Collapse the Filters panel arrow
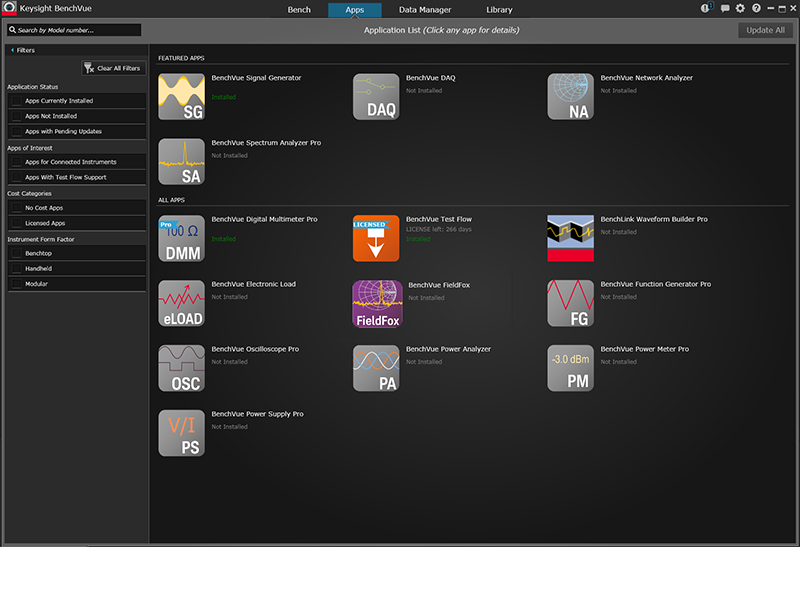The height and width of the screenshot is (600, 800). pos(11,49)
